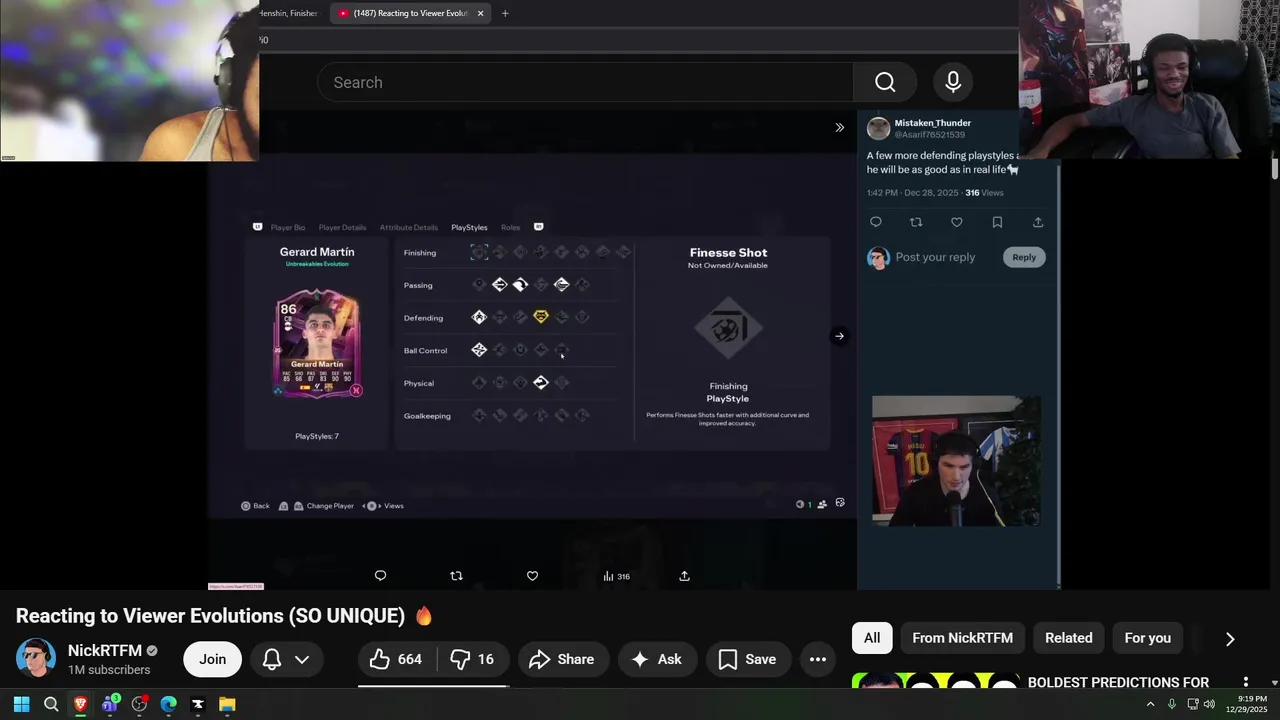Click the tweet reply comment icon under date
Image resolution: width=1280 pixels, height=720 pixels.
(x=876, y=222)
